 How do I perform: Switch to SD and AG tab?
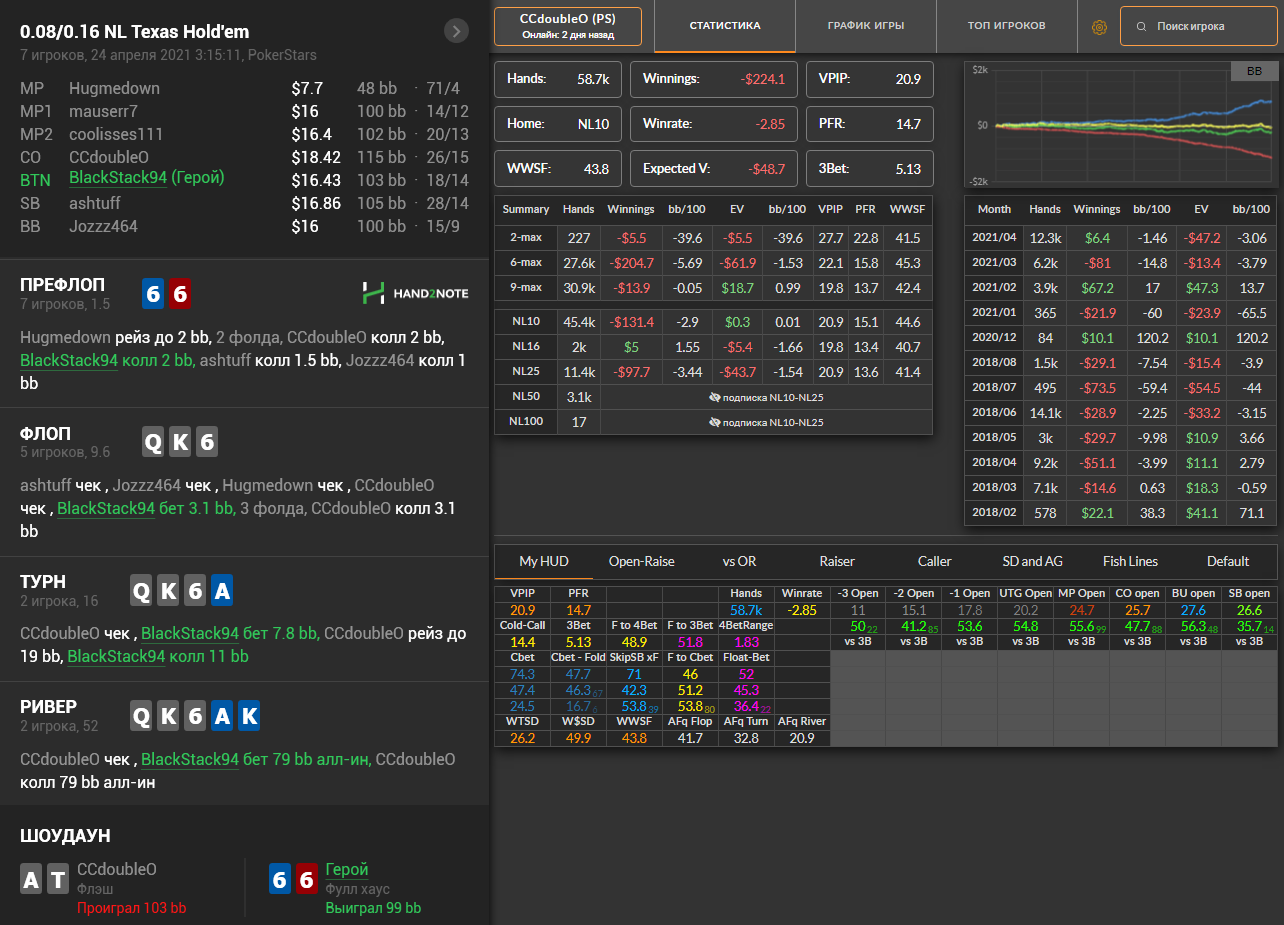point(1033,561)
